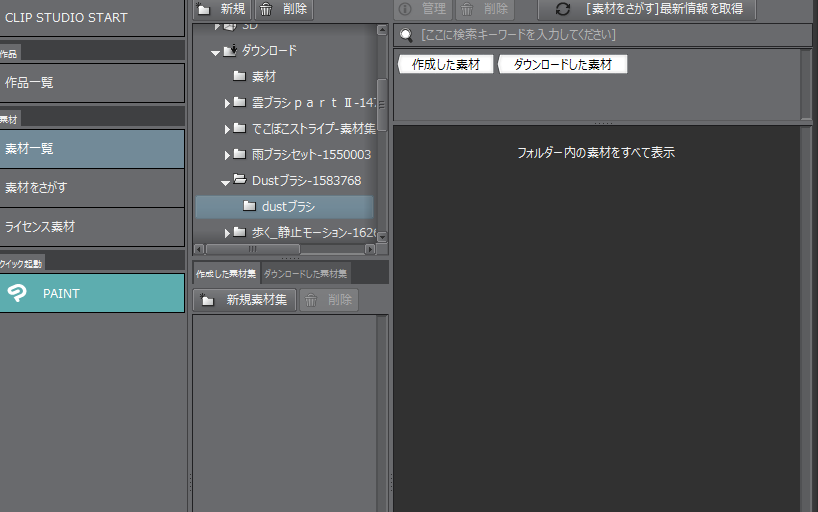Expand 雲ブラシpartⅡ folder
Image resolution: width=818 pixels, height=512 pixels.
227,103
